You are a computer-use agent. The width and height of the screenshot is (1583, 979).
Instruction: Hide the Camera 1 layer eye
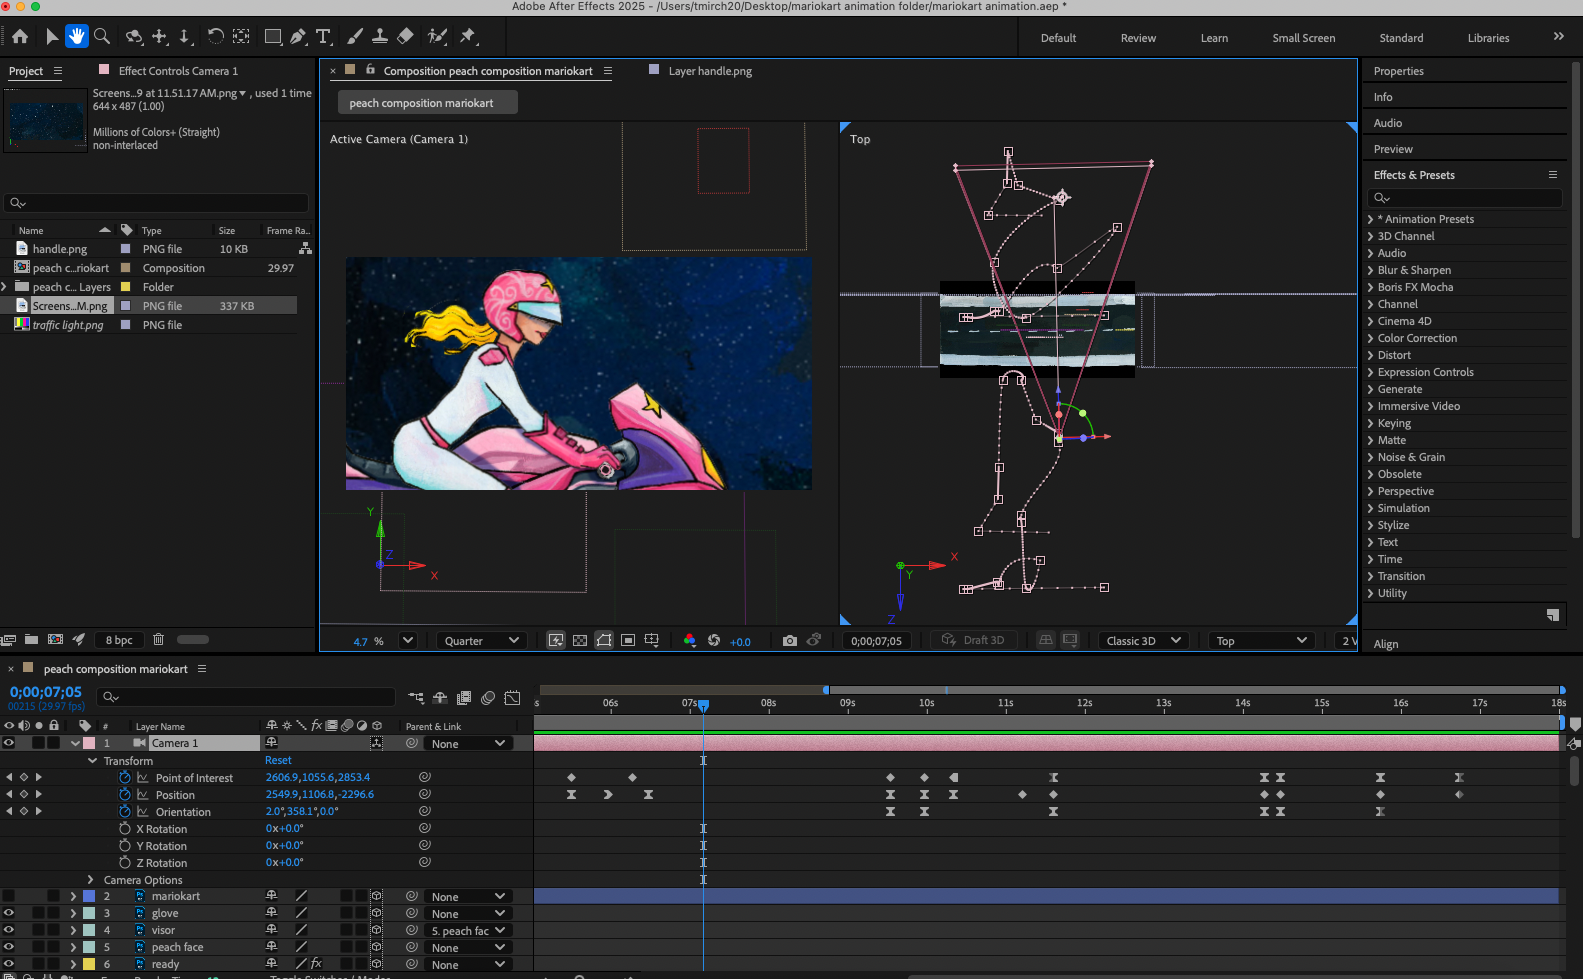[9, 743]
